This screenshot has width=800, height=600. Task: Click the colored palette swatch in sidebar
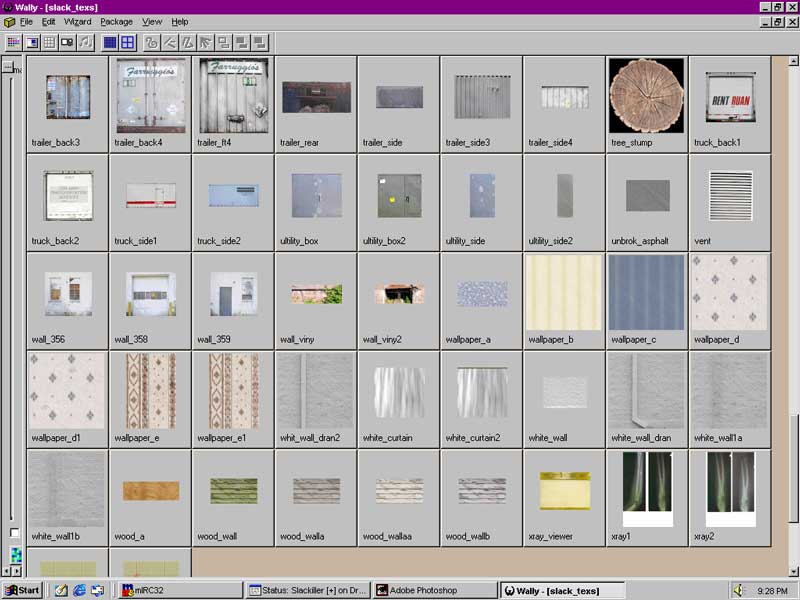(15, 553)
